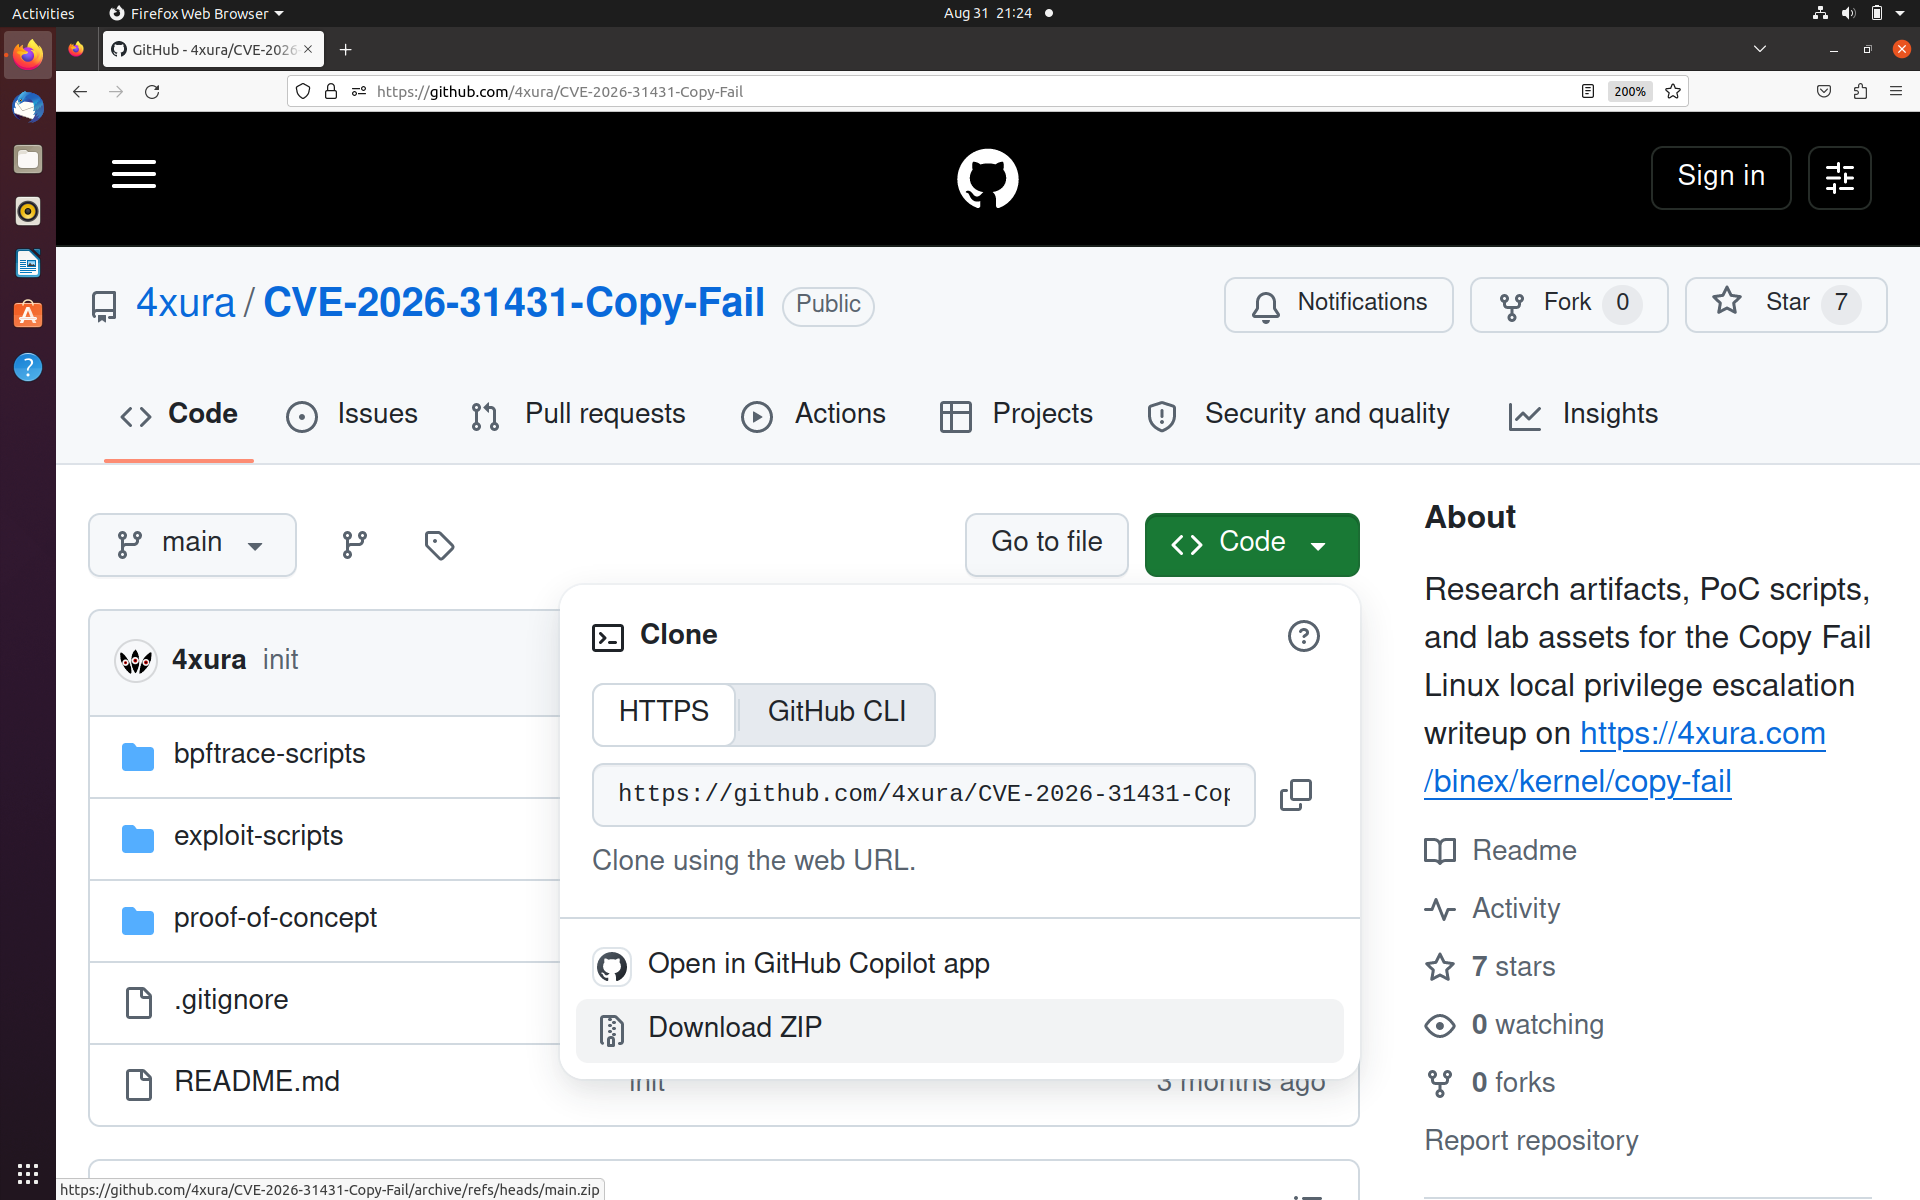List all tabs with the chevron
The height and width of the screenshot is (1200, 1920).
1760,49
